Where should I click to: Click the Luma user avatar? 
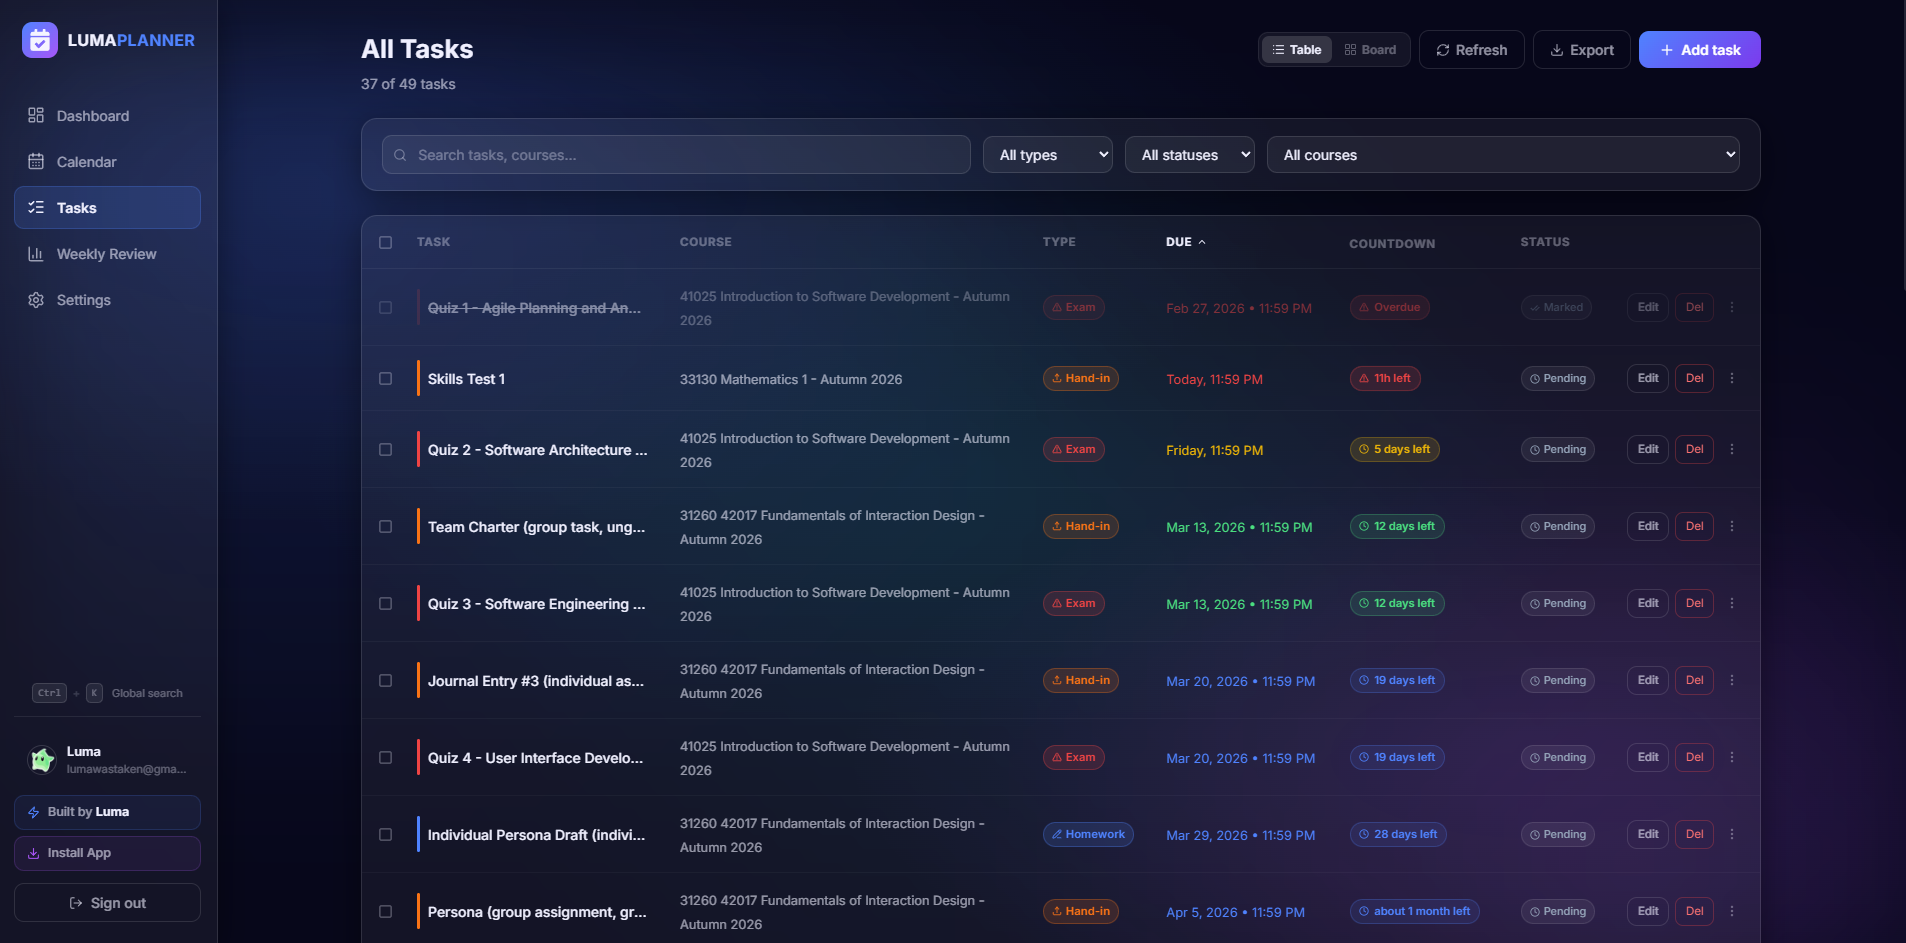tap(42, 760)
